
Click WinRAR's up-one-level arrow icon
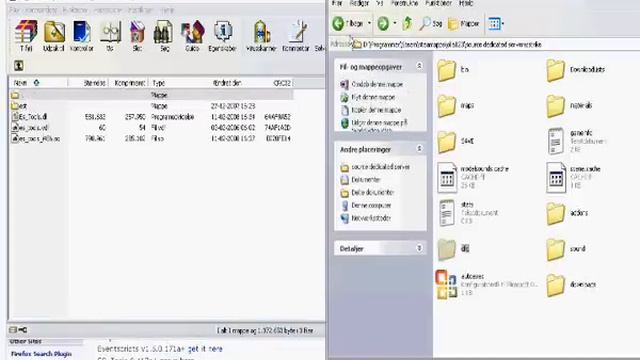[x=18, y=65]
